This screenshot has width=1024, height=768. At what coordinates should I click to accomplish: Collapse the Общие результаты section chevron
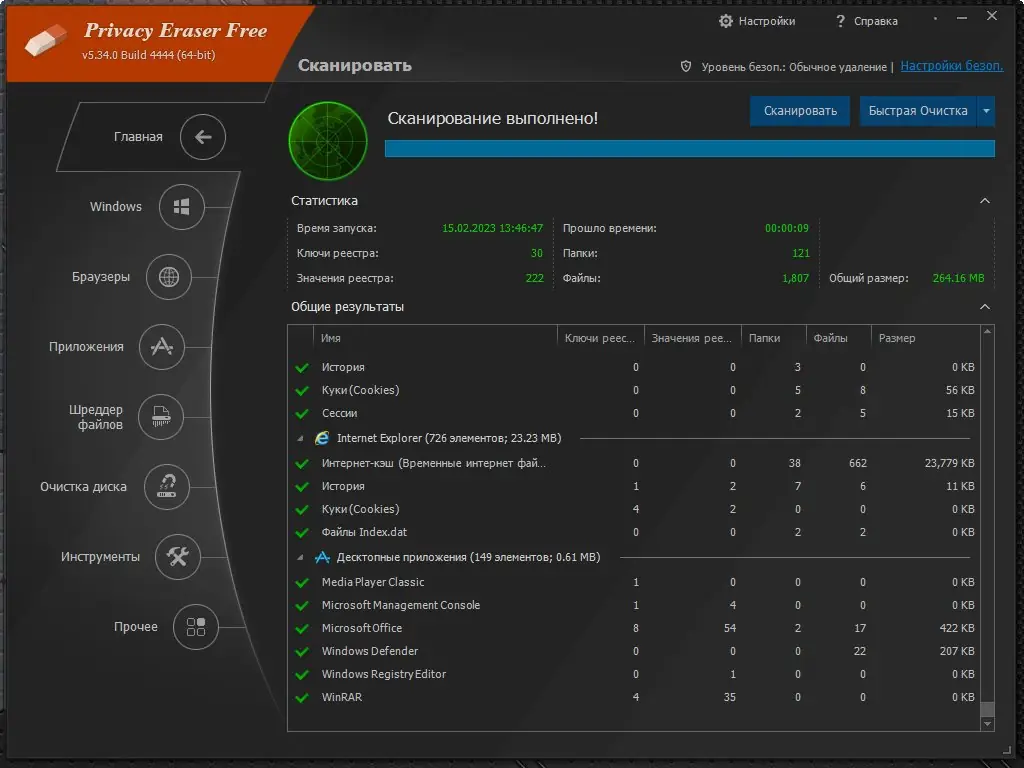pyautogui.click(x=985, y=306)
